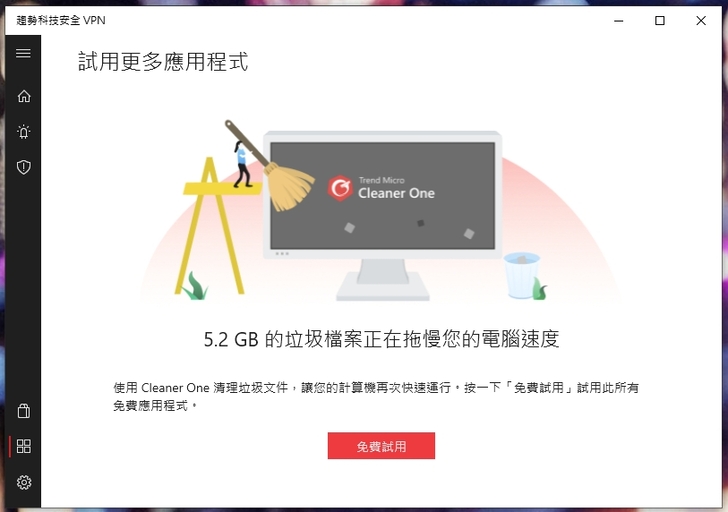
Task: Maximize the VPN window
Action: point(660,20)
